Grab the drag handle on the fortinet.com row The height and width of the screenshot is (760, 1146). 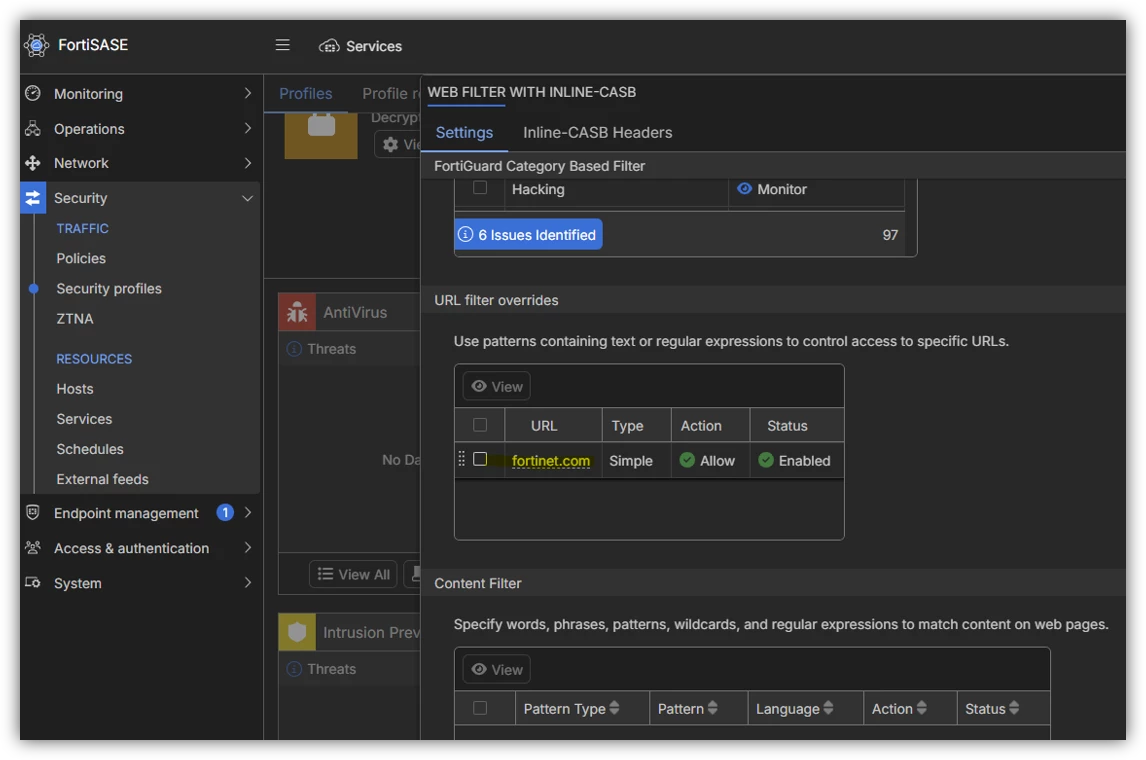tap(461, 459)
